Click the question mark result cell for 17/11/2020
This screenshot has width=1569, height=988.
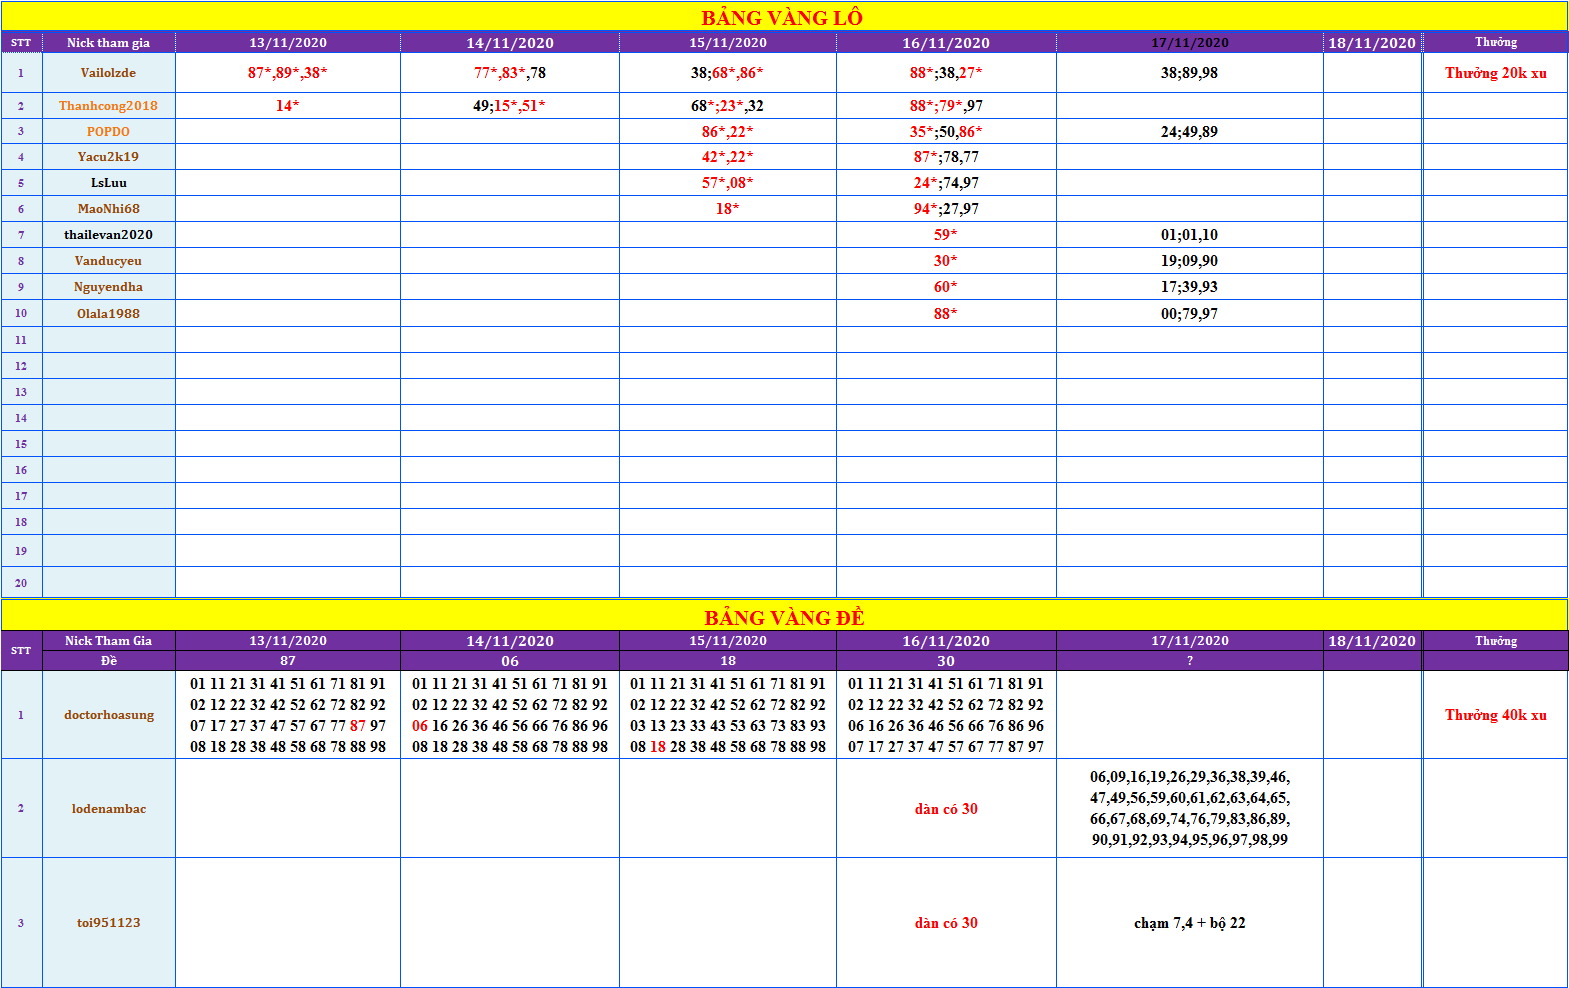tap(1189, 661)
